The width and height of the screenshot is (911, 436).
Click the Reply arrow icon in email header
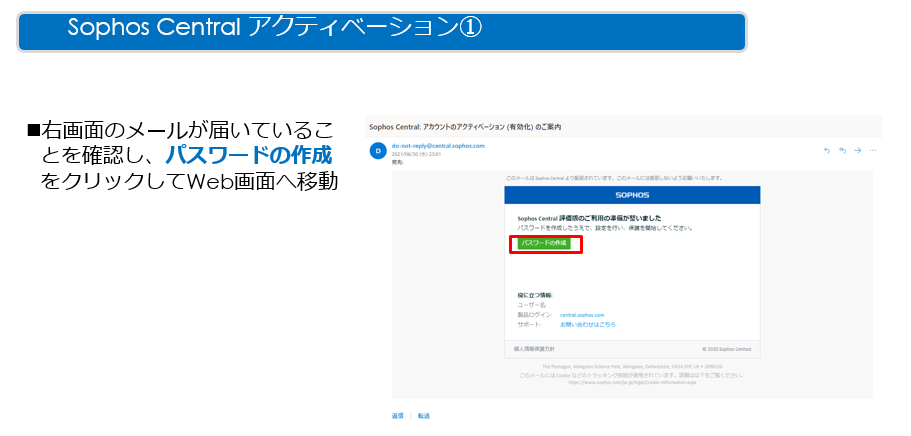[x=827, y=151]
